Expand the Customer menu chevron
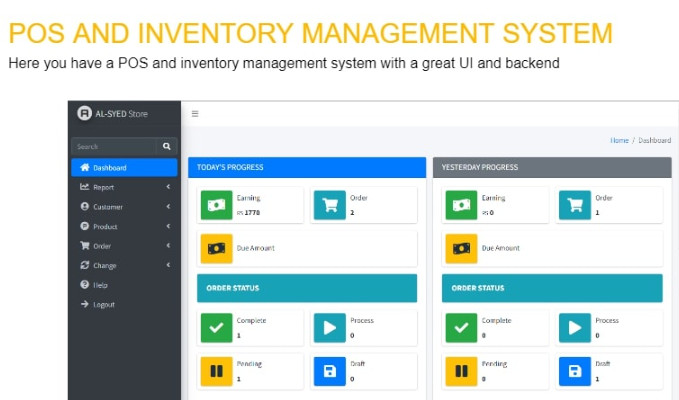679x400 pixels. tap(168, 206)
